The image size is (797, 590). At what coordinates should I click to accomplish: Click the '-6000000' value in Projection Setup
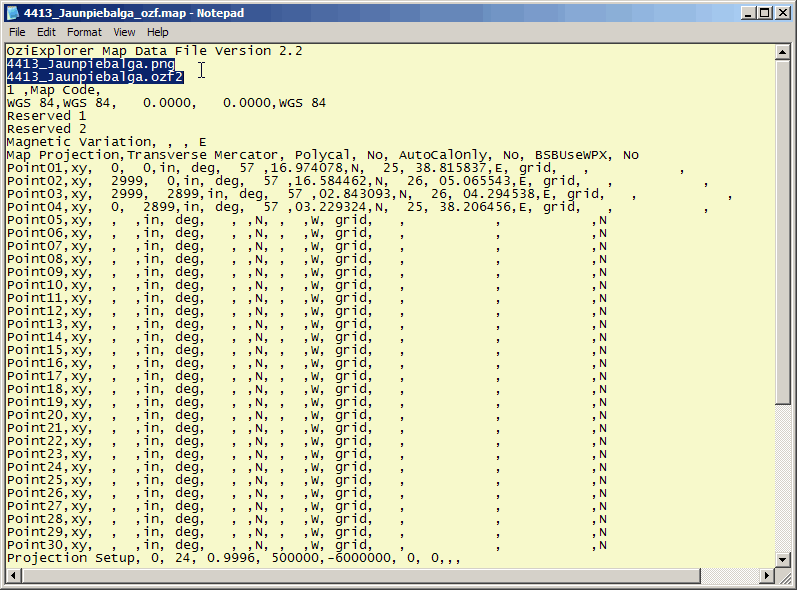(x=358, y=558)
